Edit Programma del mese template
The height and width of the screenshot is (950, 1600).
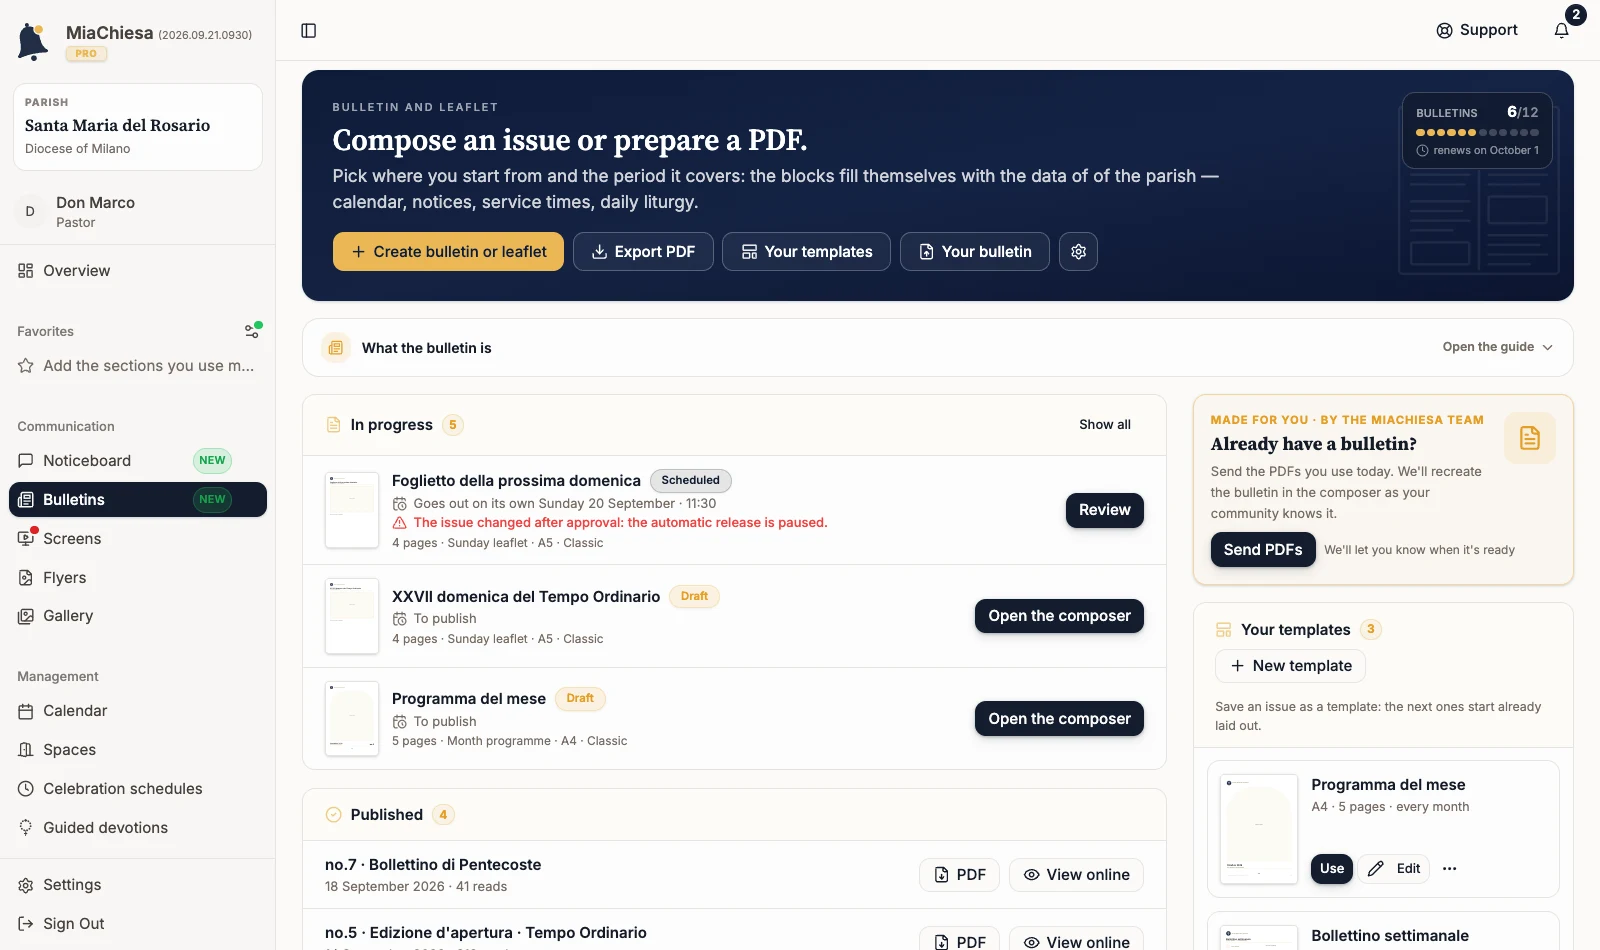click(1395, 869)
